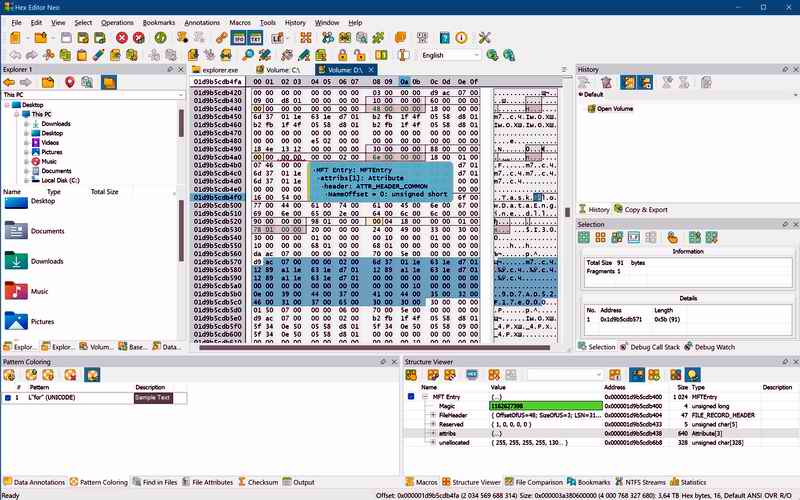Click the red stop icon in toolbar
Image resolution: width=800 pixels, height=500 pixels.
click(x=122, y=38)
